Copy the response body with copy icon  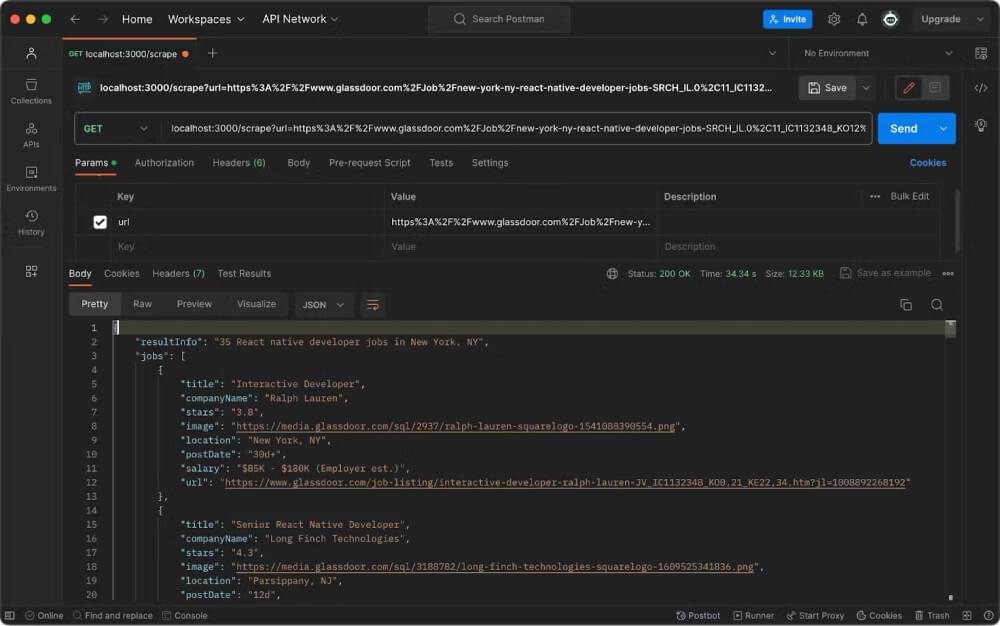tap(906, 305)
